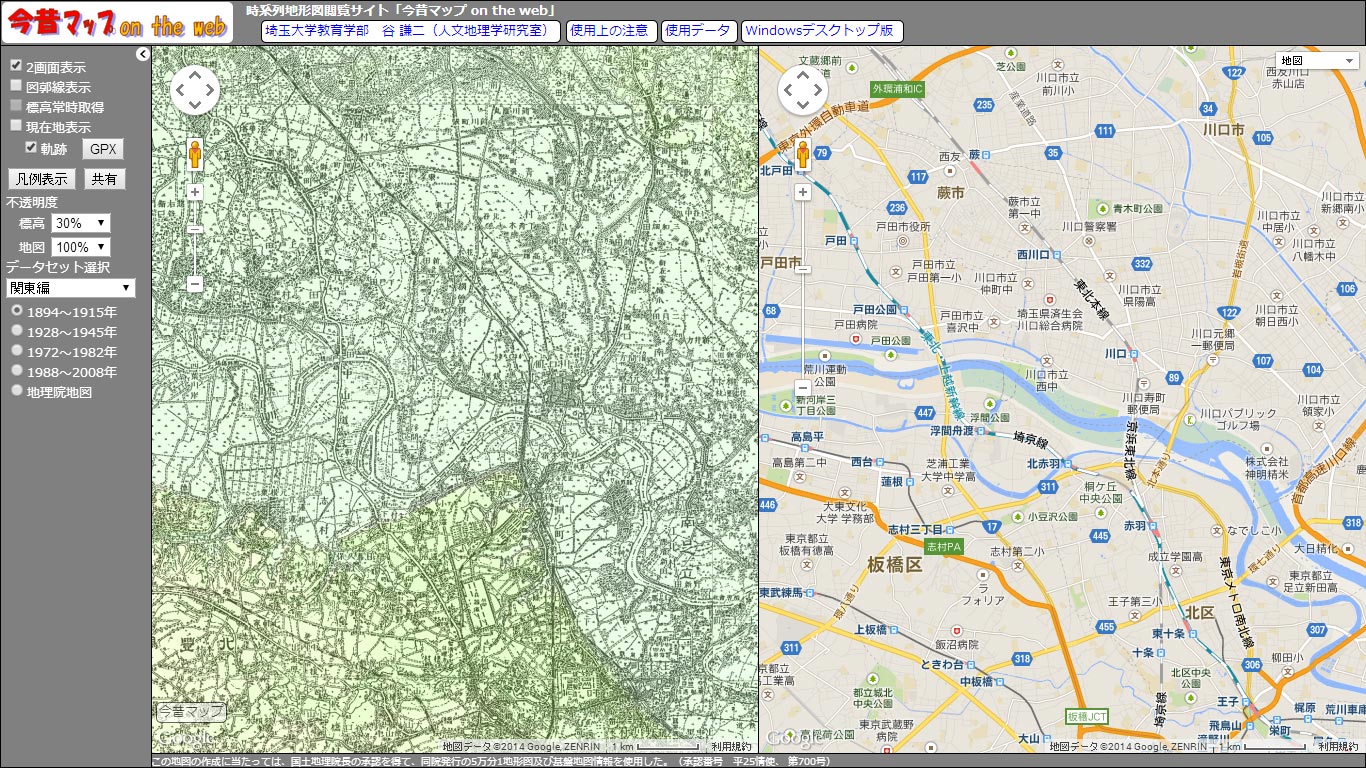Click route 332 shield near 西川口
This screenshot has height=768, width=1366.
(1144, 264)
